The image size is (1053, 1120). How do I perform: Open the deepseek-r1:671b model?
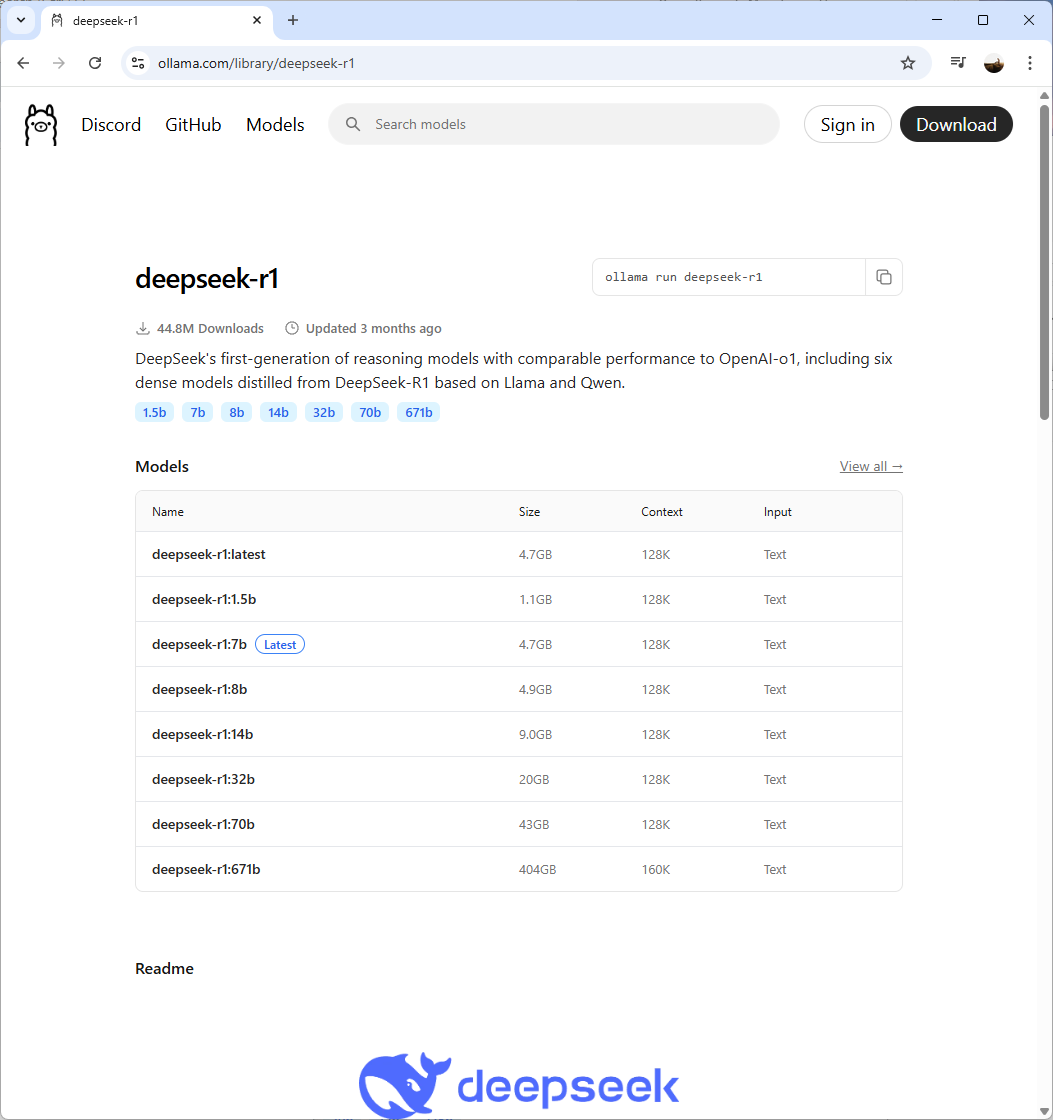pyautogui.click(x=206, y=869)
